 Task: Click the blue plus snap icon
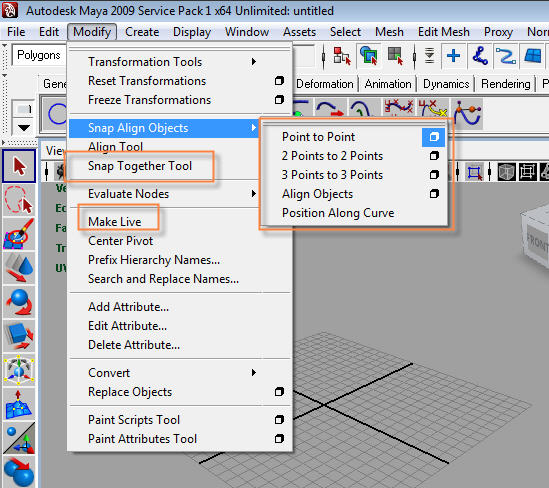[453, 56]
